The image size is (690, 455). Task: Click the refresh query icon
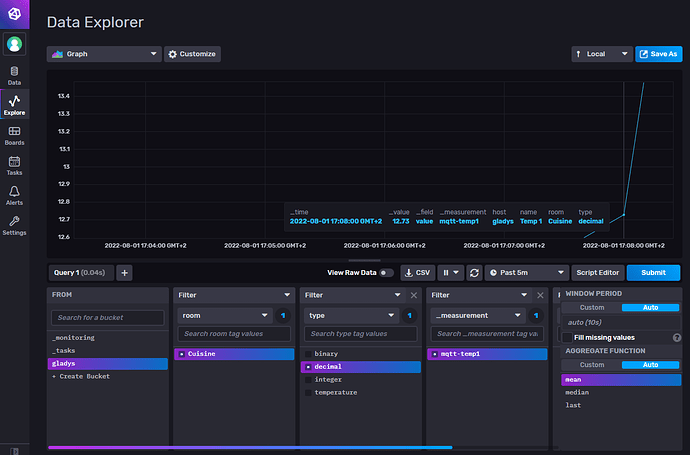click(474, 272)
